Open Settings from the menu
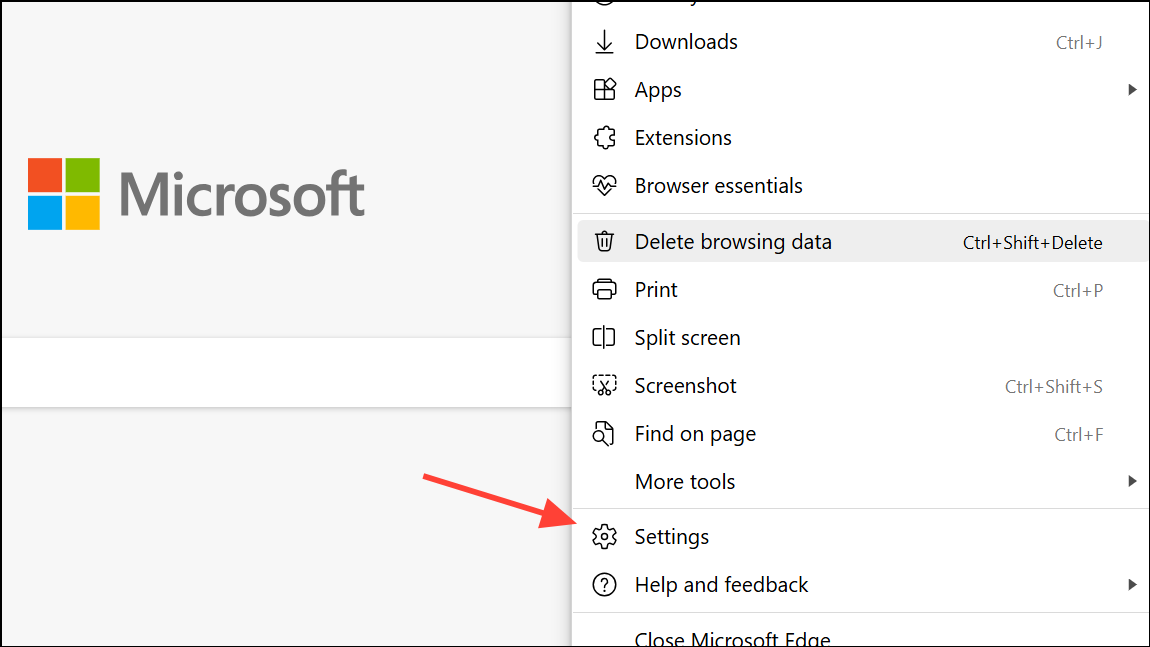The width and height of the screenshot is (1150, 647). click(671, 536)
